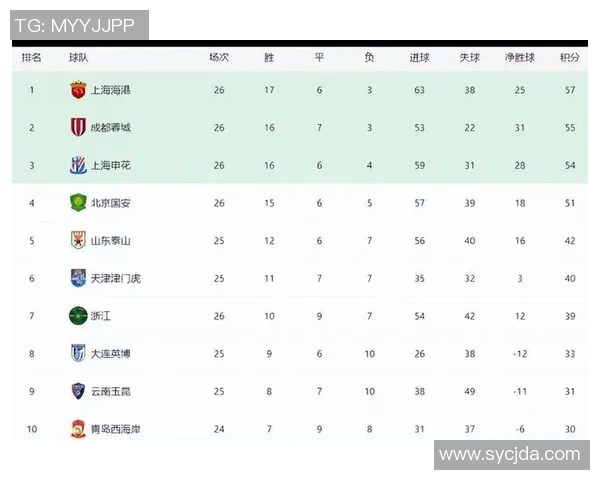Screen dimensions: 600x480
Task: Click the 北京国安 green logo
Action: point(78,203)
